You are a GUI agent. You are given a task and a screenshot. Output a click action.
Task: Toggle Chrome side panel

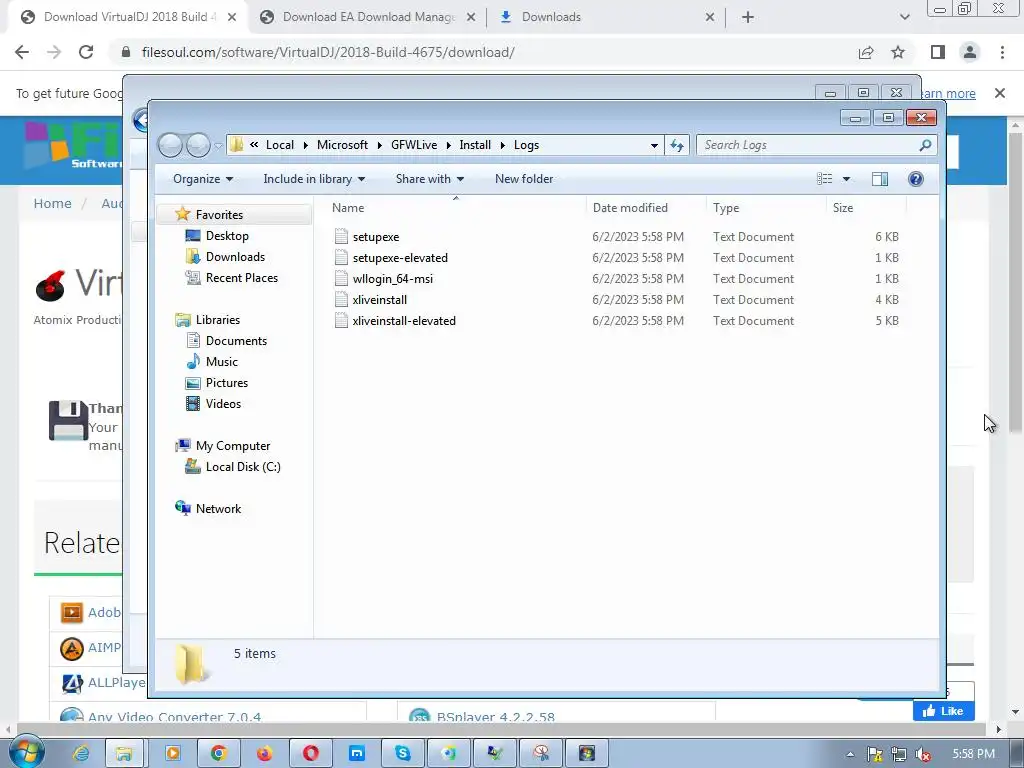click(x=938, y=52)
